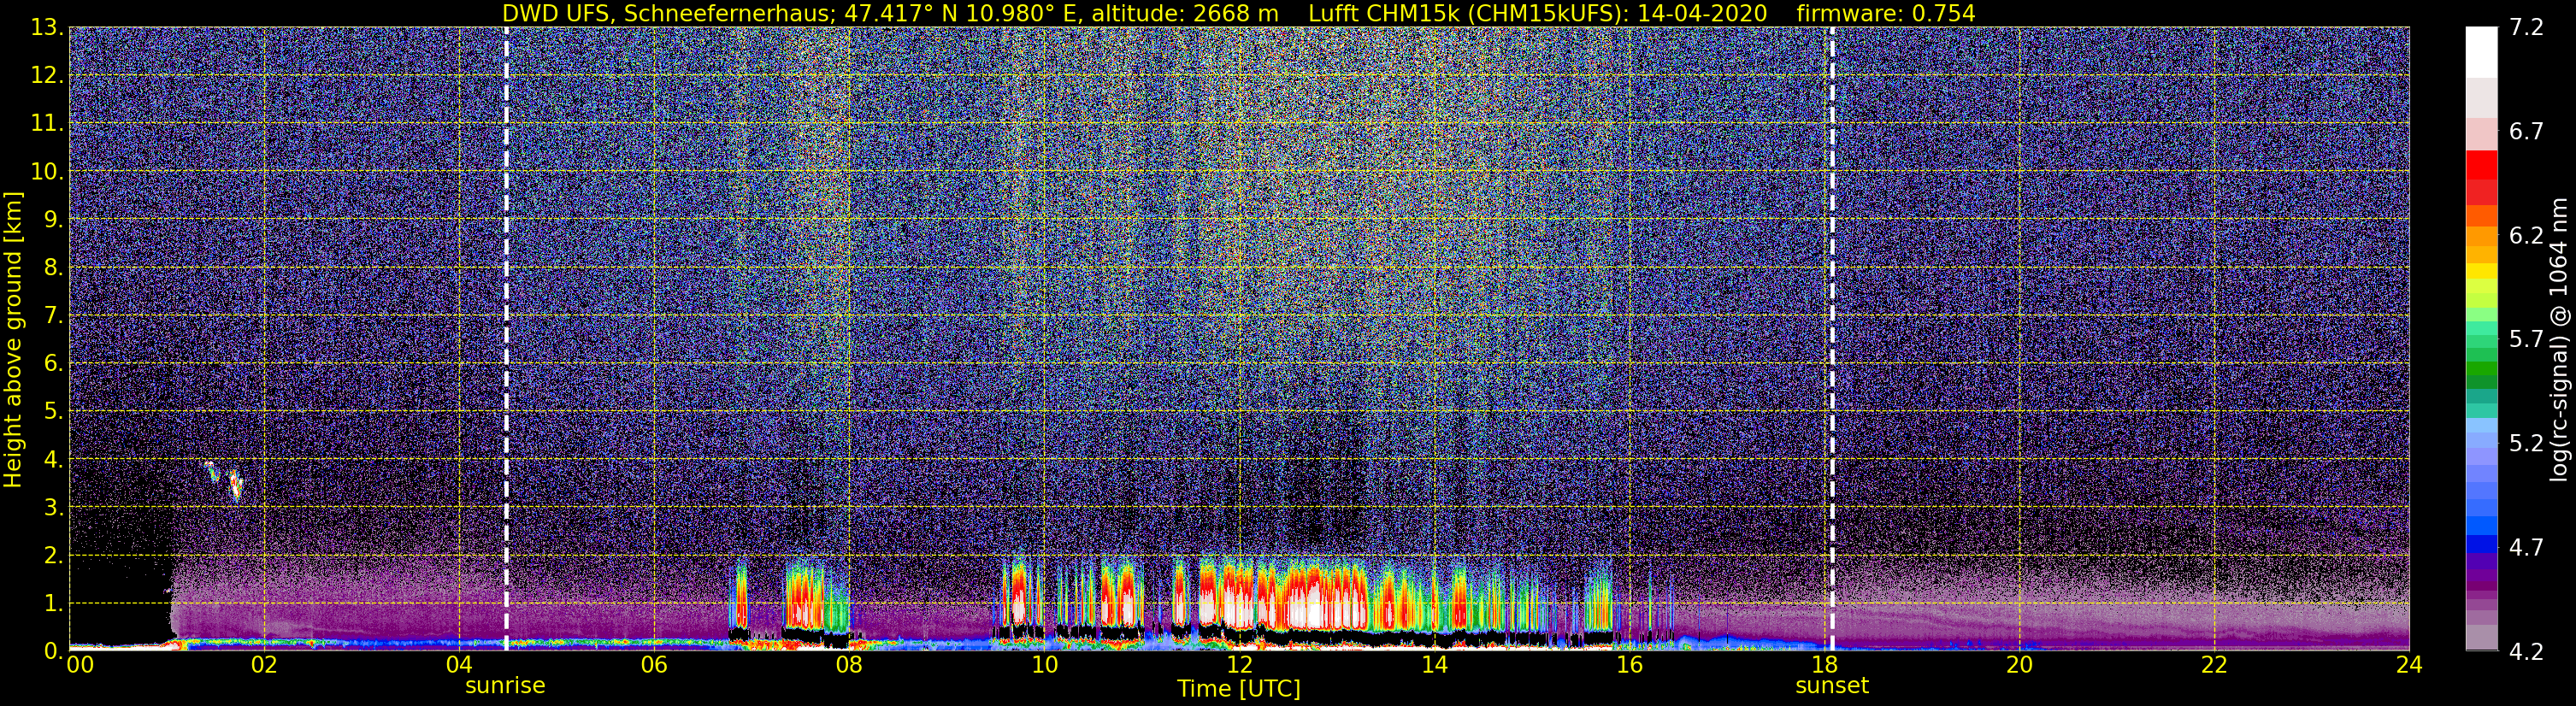
Task: Click the '02' time axis tick label
Action: 264,665
